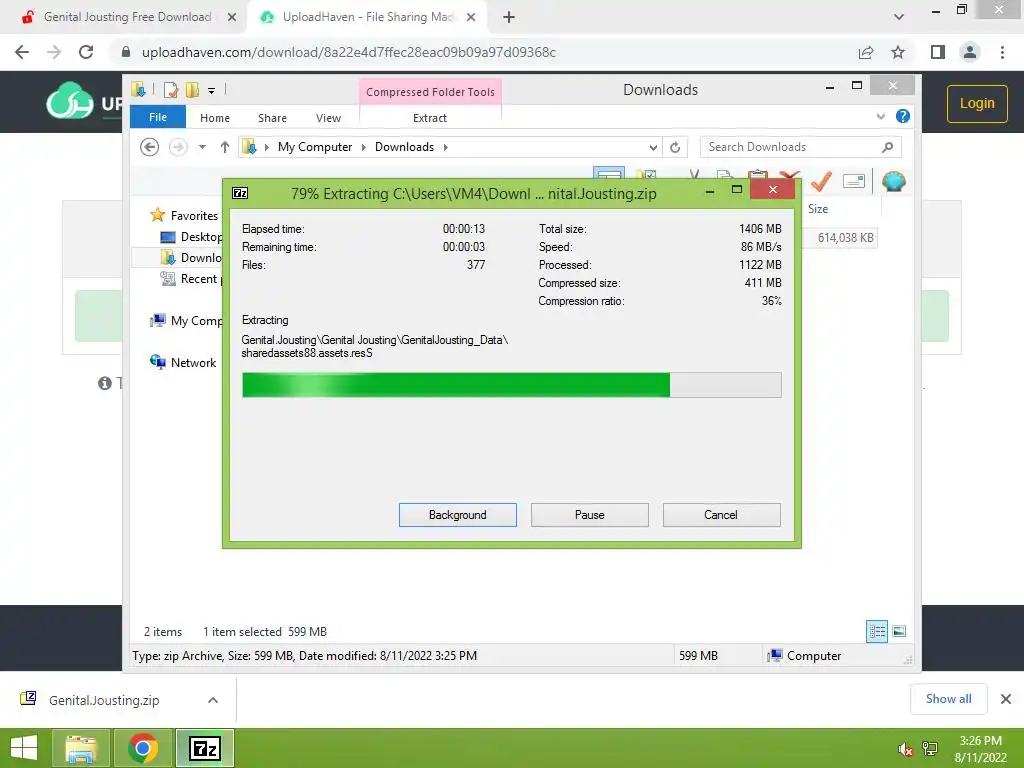The width and height of the screenshot is (1024, 768).
Task: Open a new Chrome tab
Action: tap(509, 18)
